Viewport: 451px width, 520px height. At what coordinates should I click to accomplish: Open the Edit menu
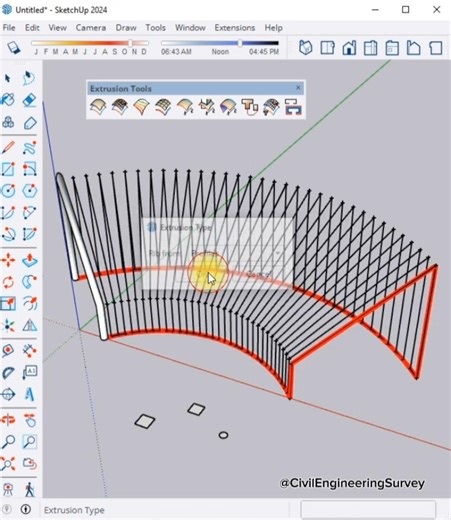[x=32, y=28]
